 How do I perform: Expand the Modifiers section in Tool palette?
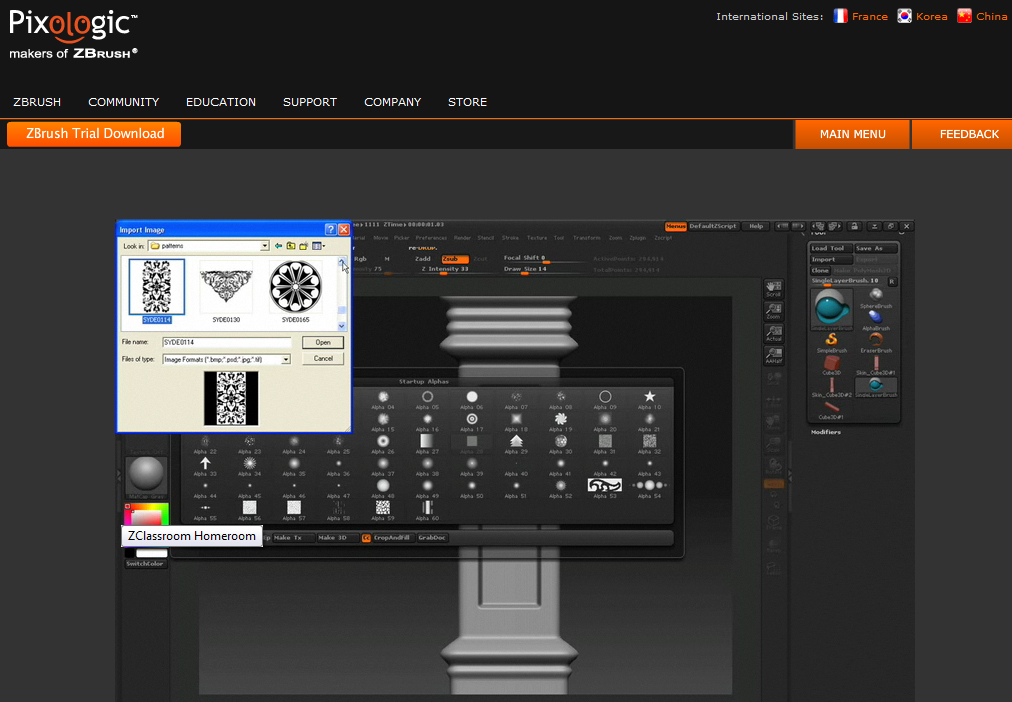tap(825, 432)
